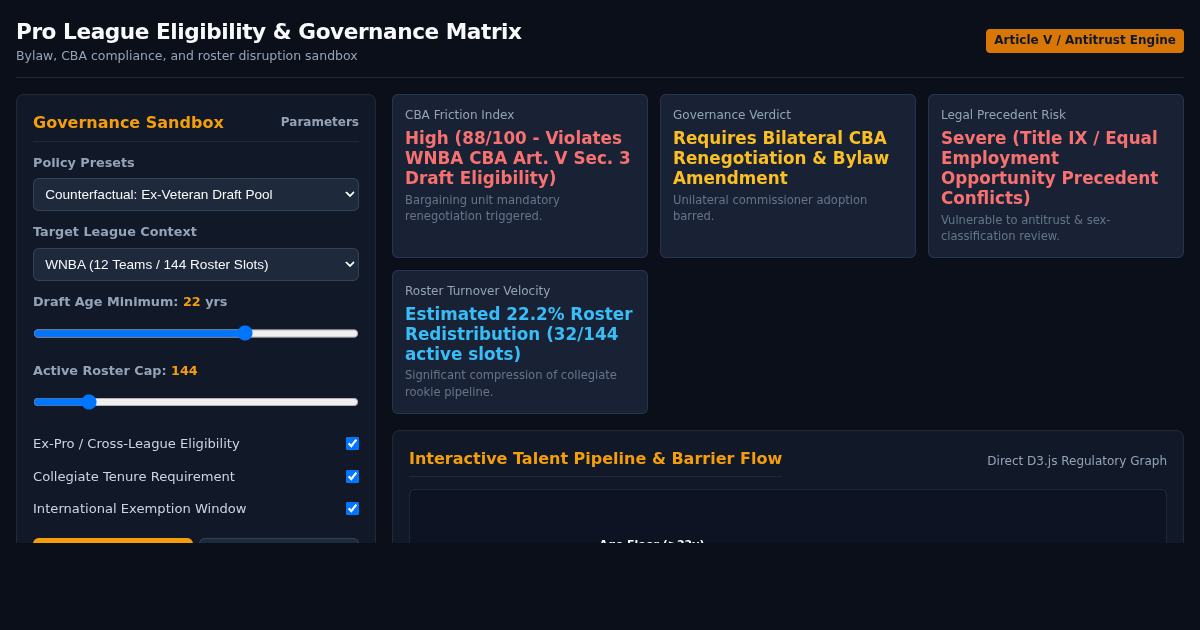Open the Policy Presets dropdown

pos(196,194)
